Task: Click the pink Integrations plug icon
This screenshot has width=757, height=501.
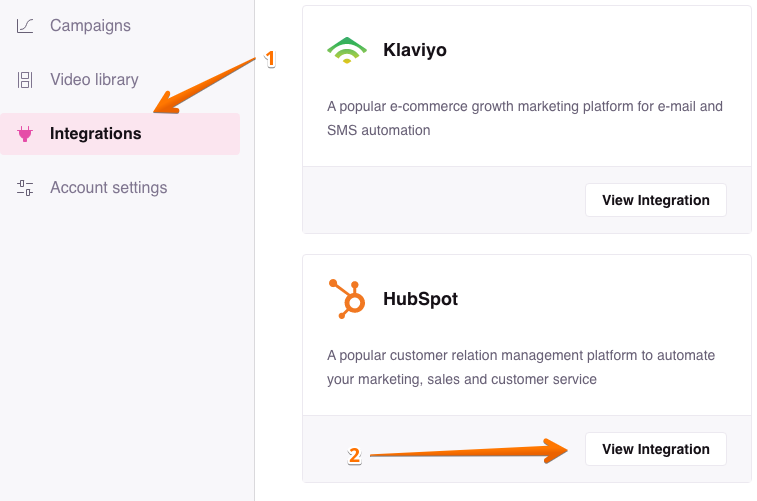Action: (25, 134)
